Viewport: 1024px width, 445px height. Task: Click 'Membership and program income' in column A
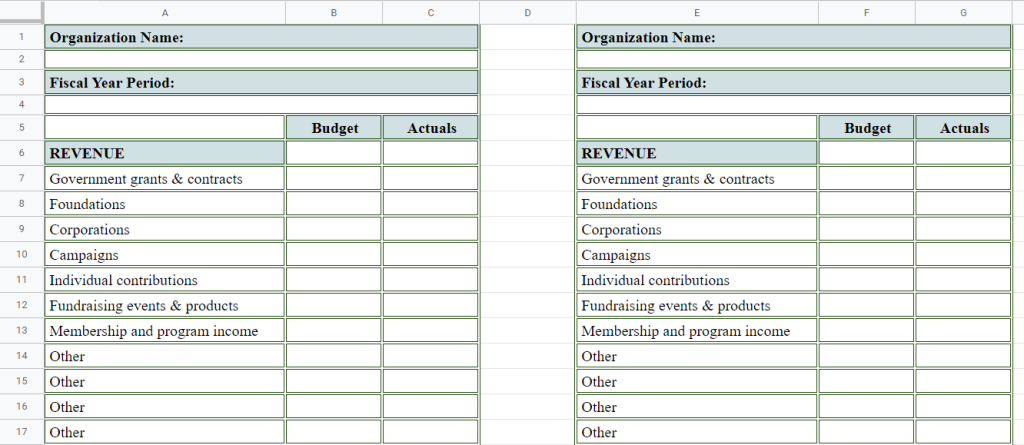[165, 331]
